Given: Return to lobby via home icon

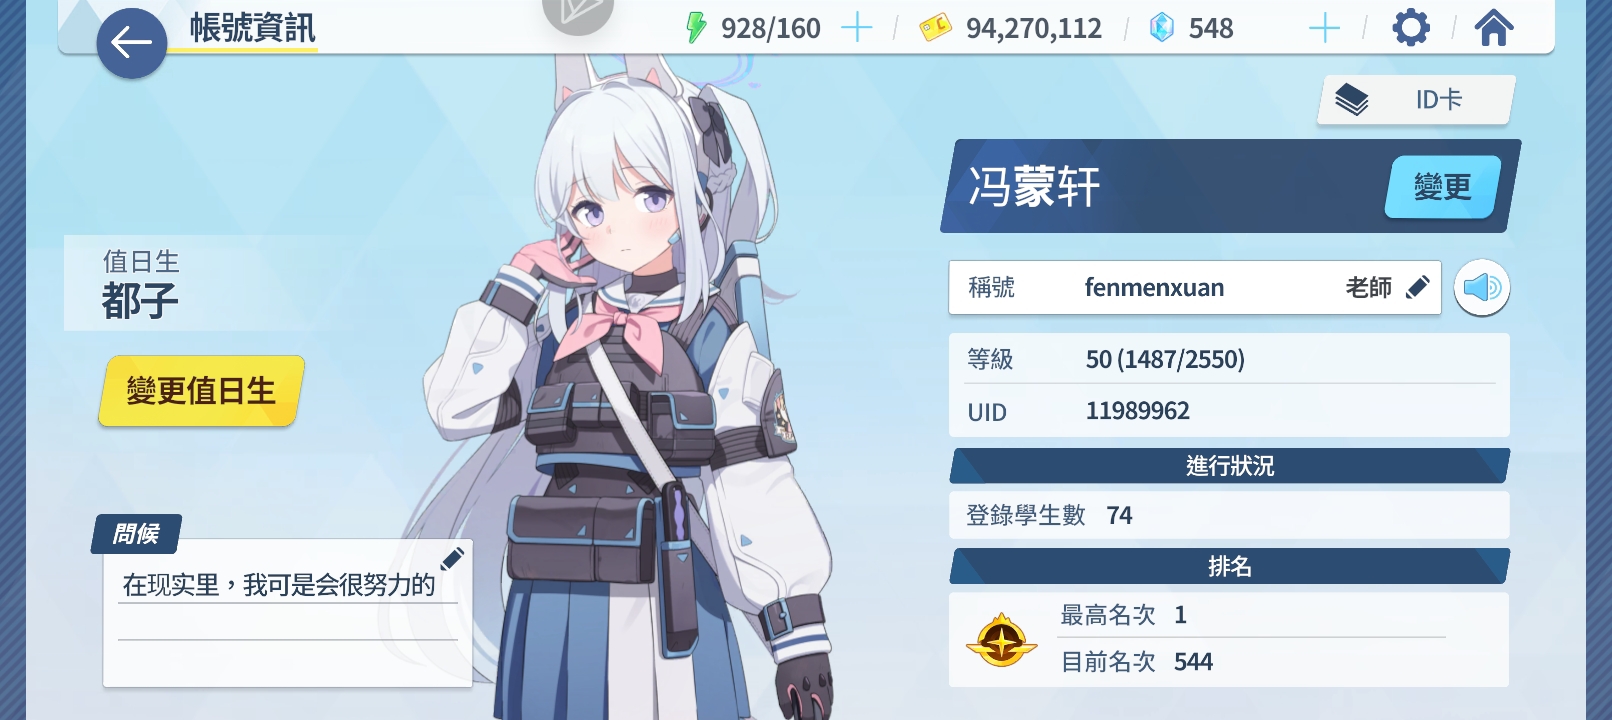Looking at the screenshot, I should tap(1493, 27).
